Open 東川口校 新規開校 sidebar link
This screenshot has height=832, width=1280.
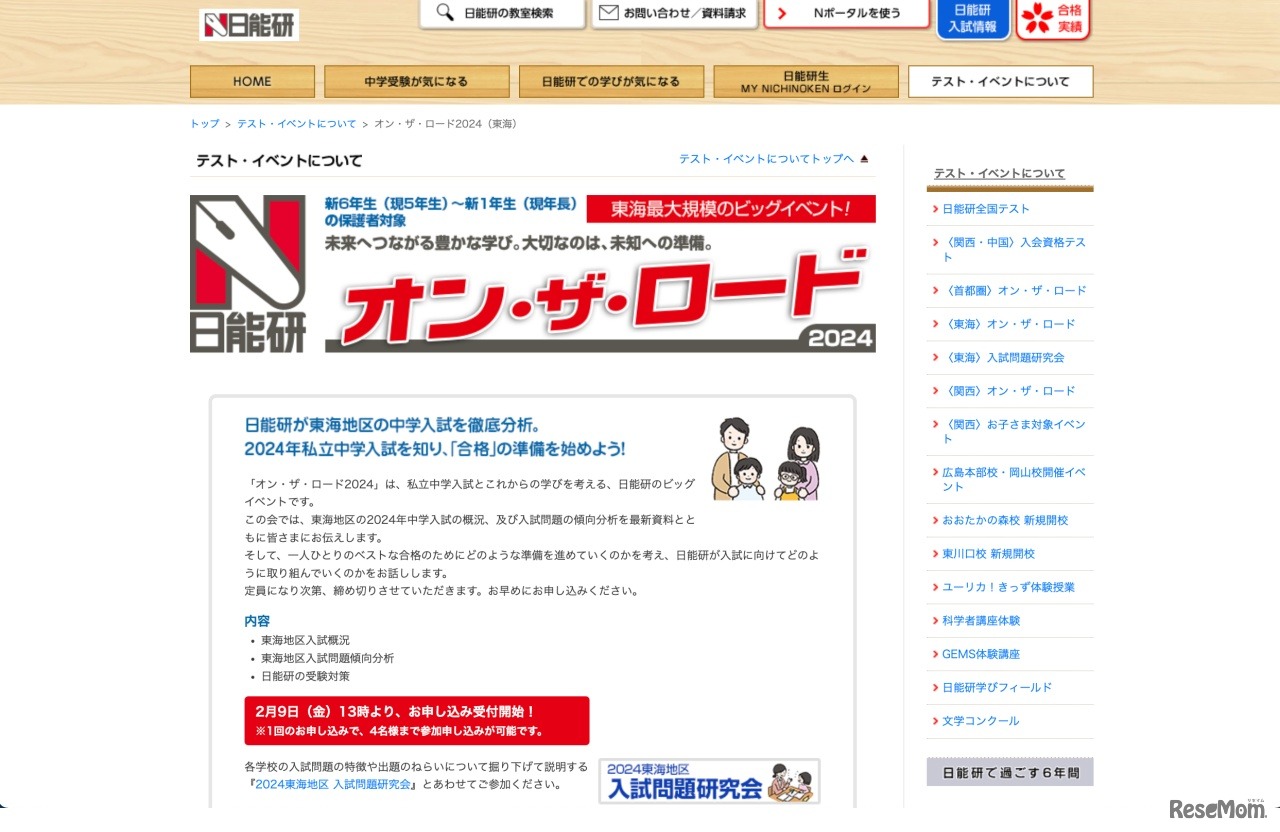pos(989,554)
